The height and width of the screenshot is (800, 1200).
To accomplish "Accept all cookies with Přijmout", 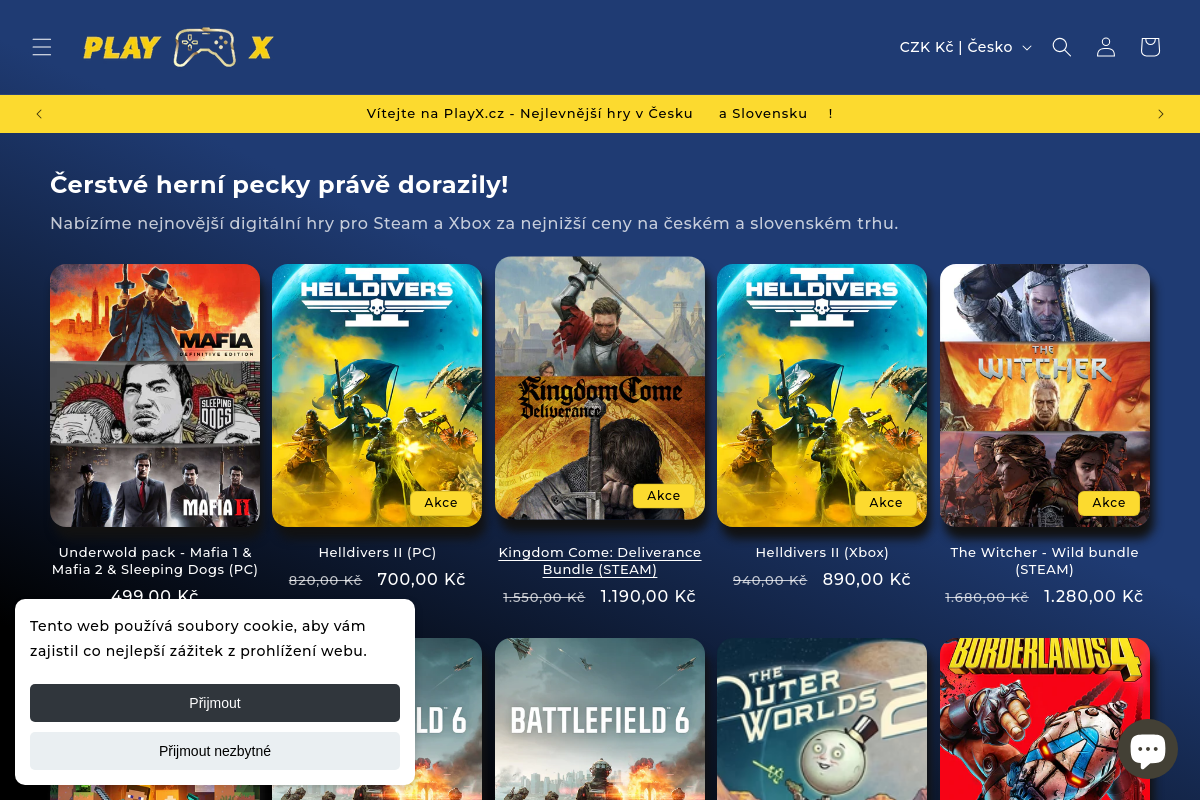I will (215, 703).
